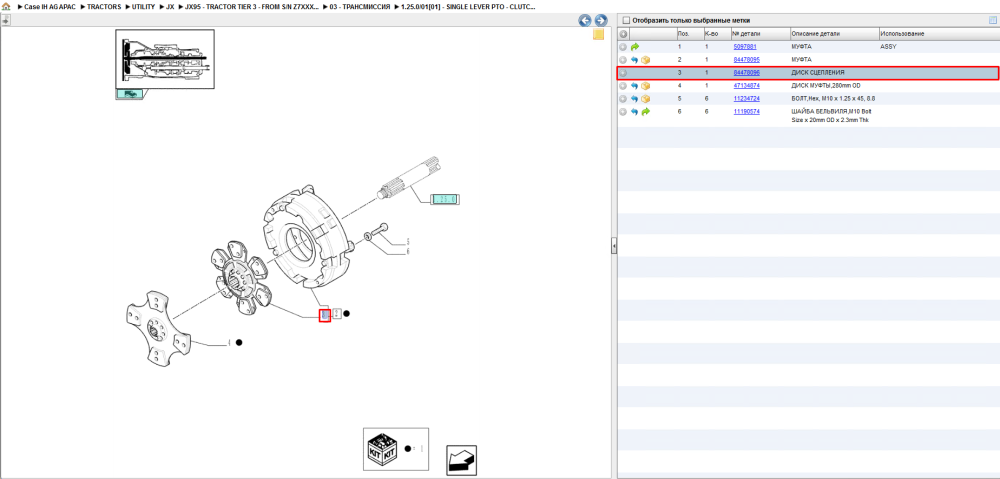Open part number link 84478095
The height and width of the screenshot is (479, 1000).
[746, 60]
